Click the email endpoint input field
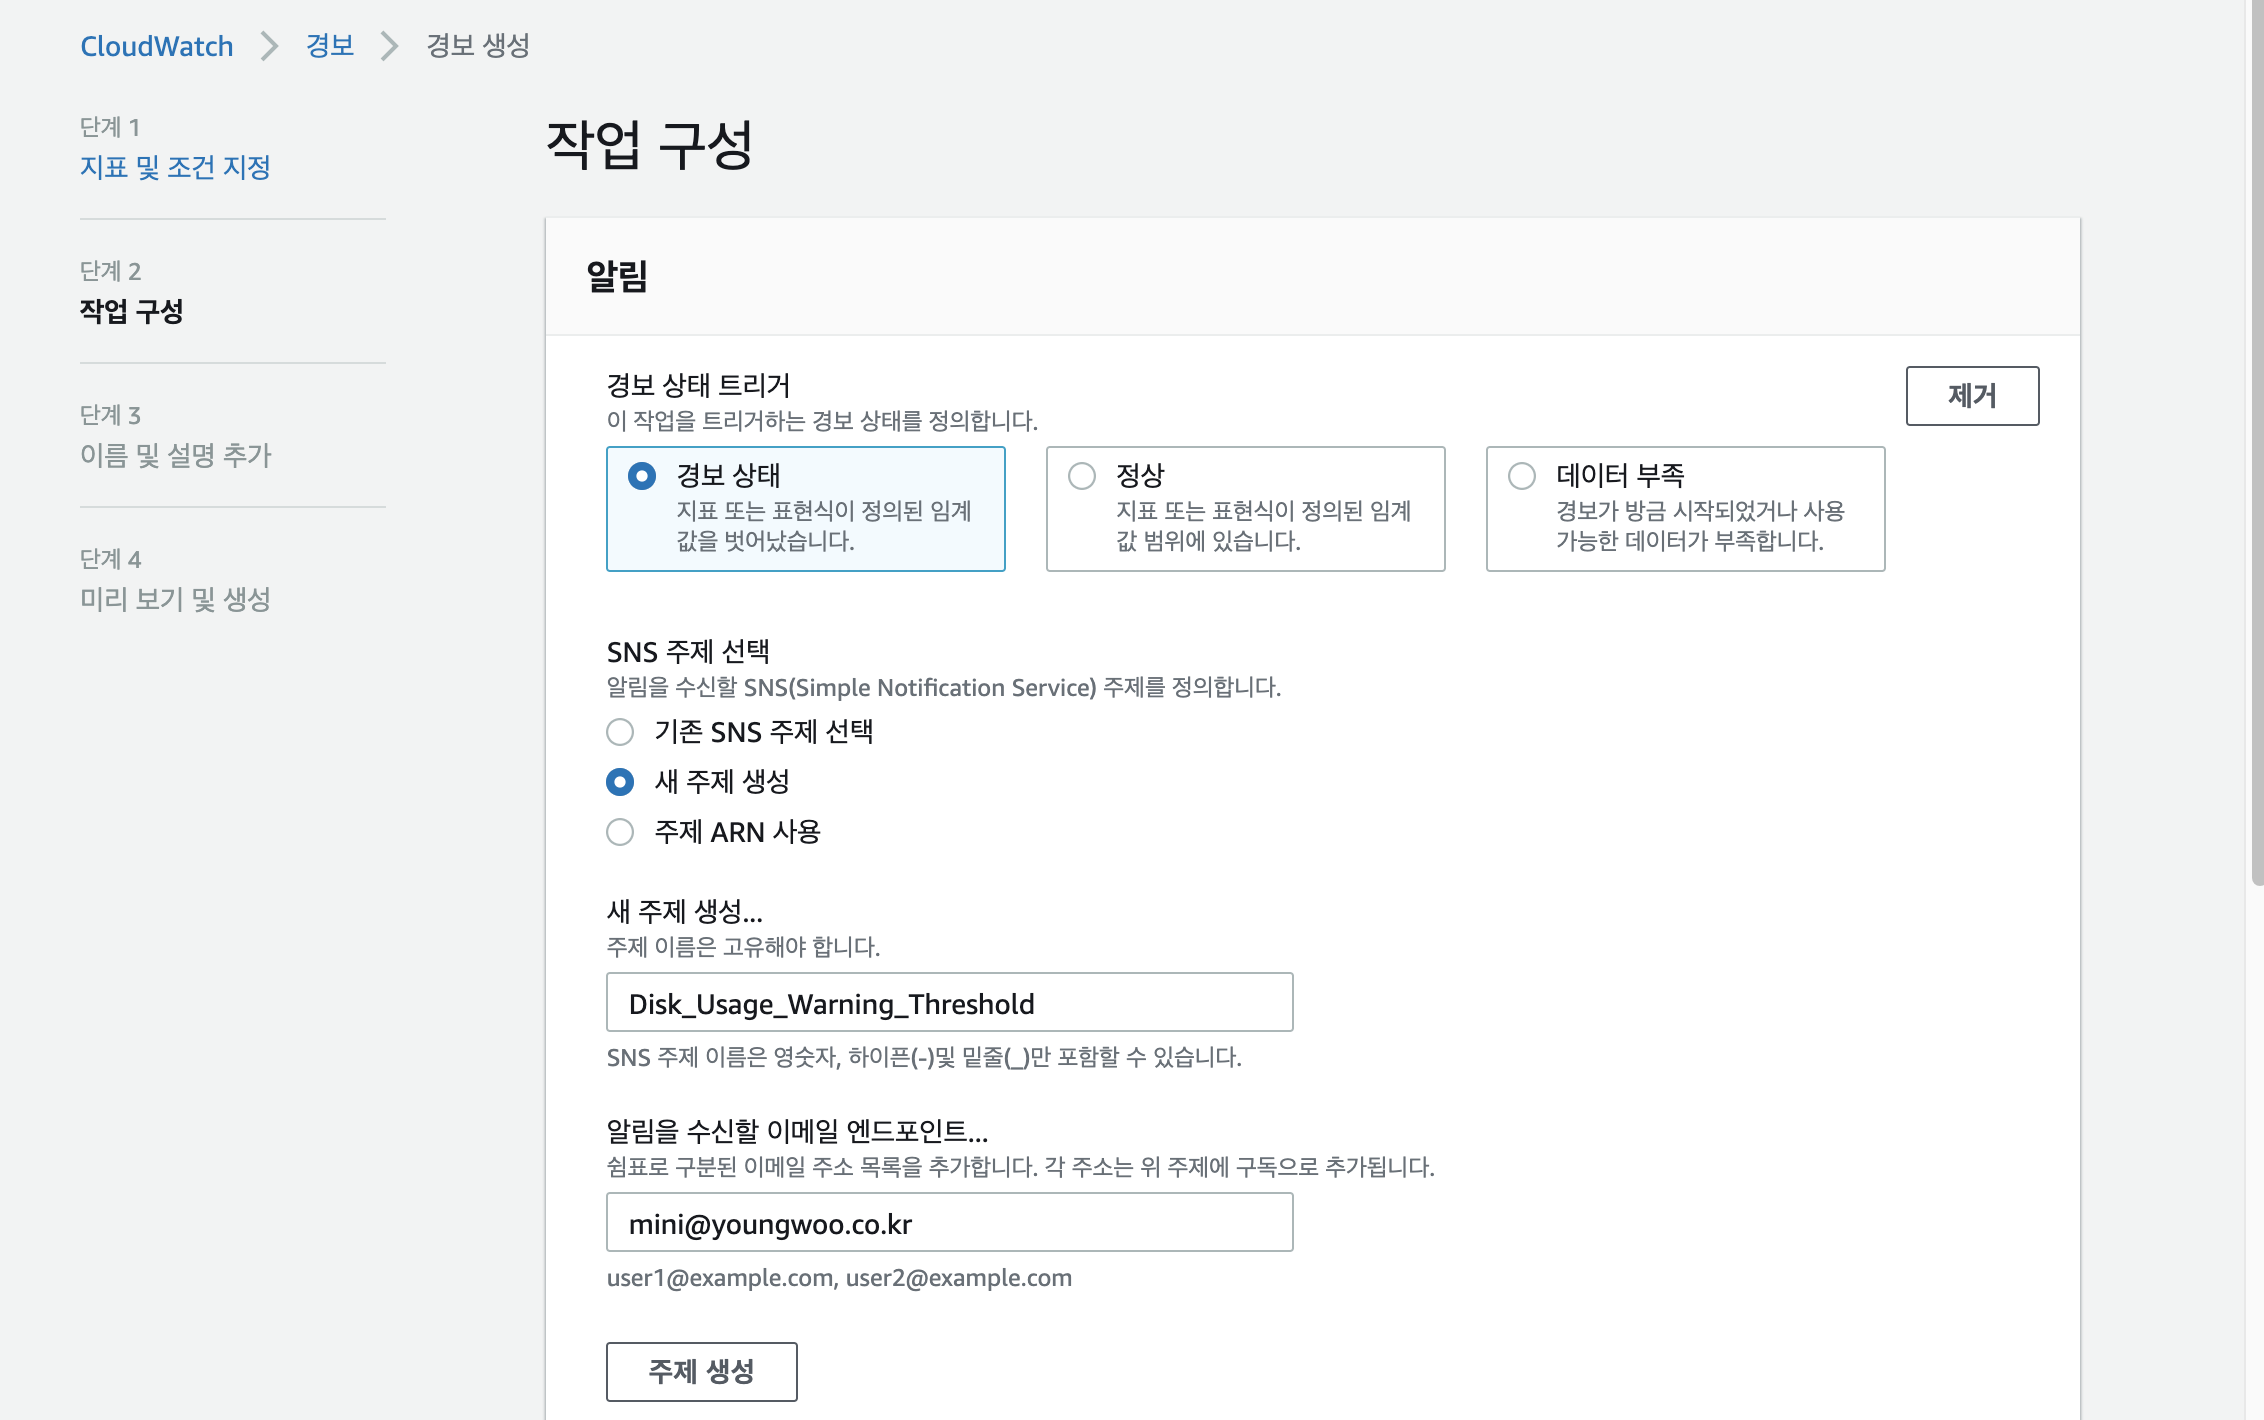Screen dimensions: 2264x1420 coord(949,1223)
